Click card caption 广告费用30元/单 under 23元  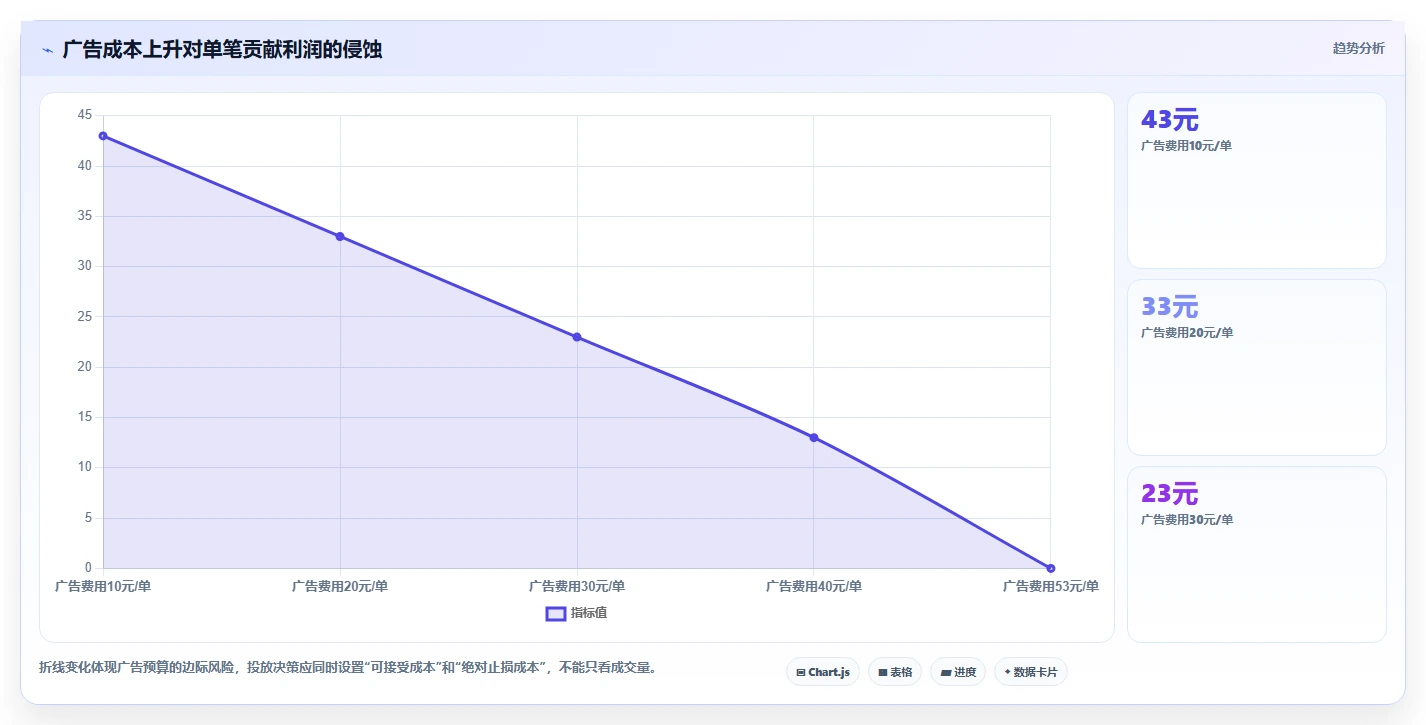pos(1187,519)
